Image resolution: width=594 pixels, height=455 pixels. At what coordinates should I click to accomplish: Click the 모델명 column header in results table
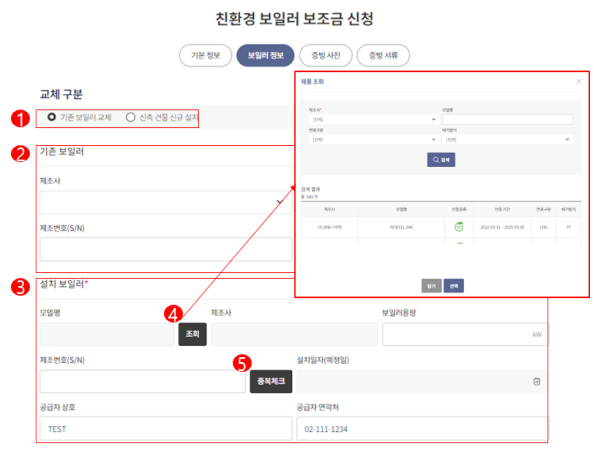pyautogui.click(x=401, y=209)
